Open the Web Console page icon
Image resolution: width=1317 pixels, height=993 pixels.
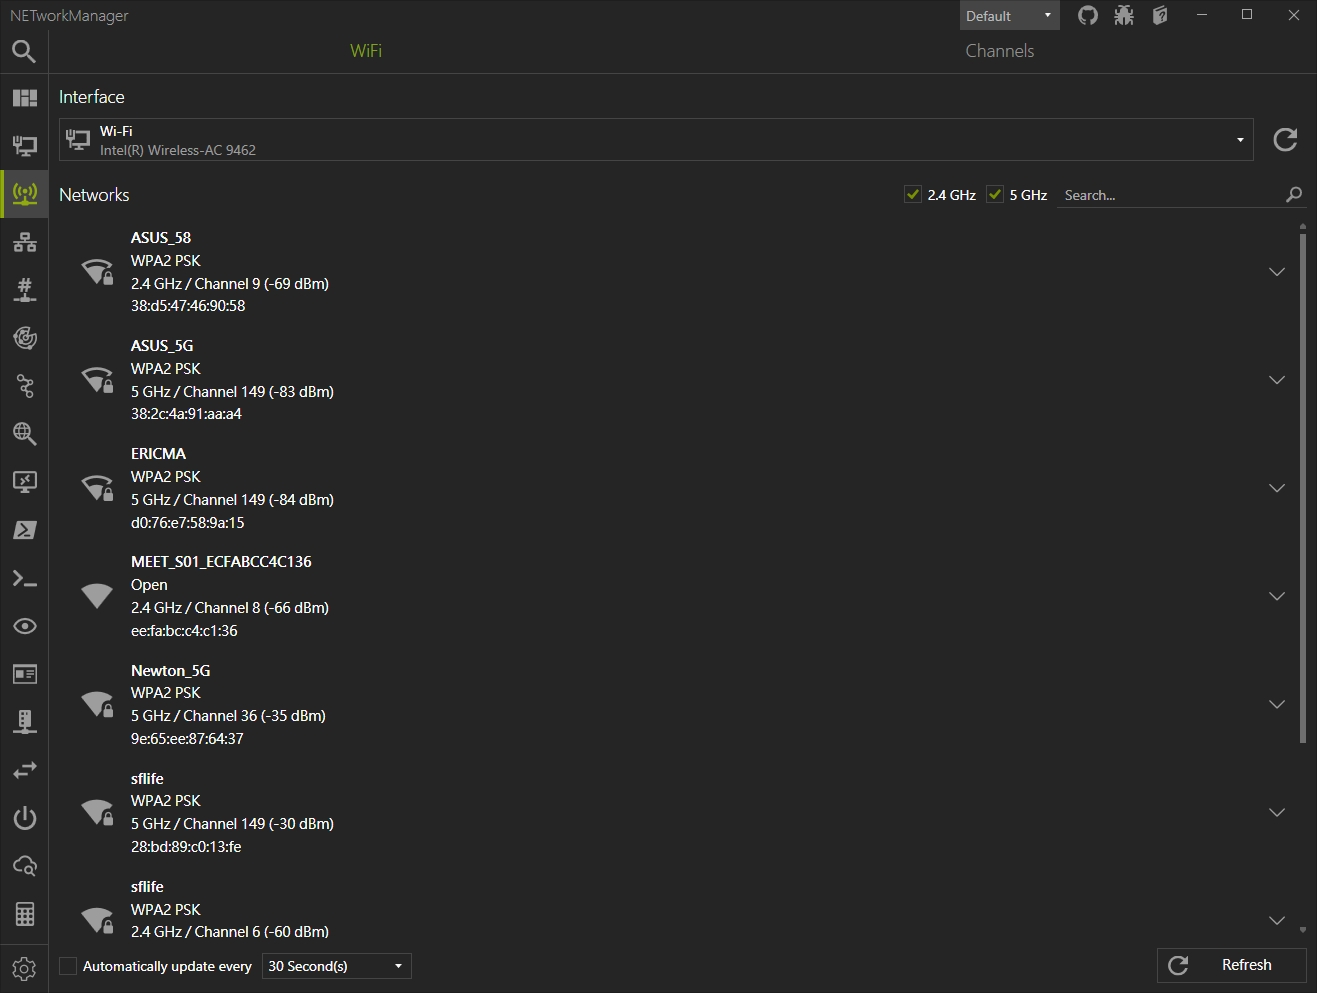(24, 674)
